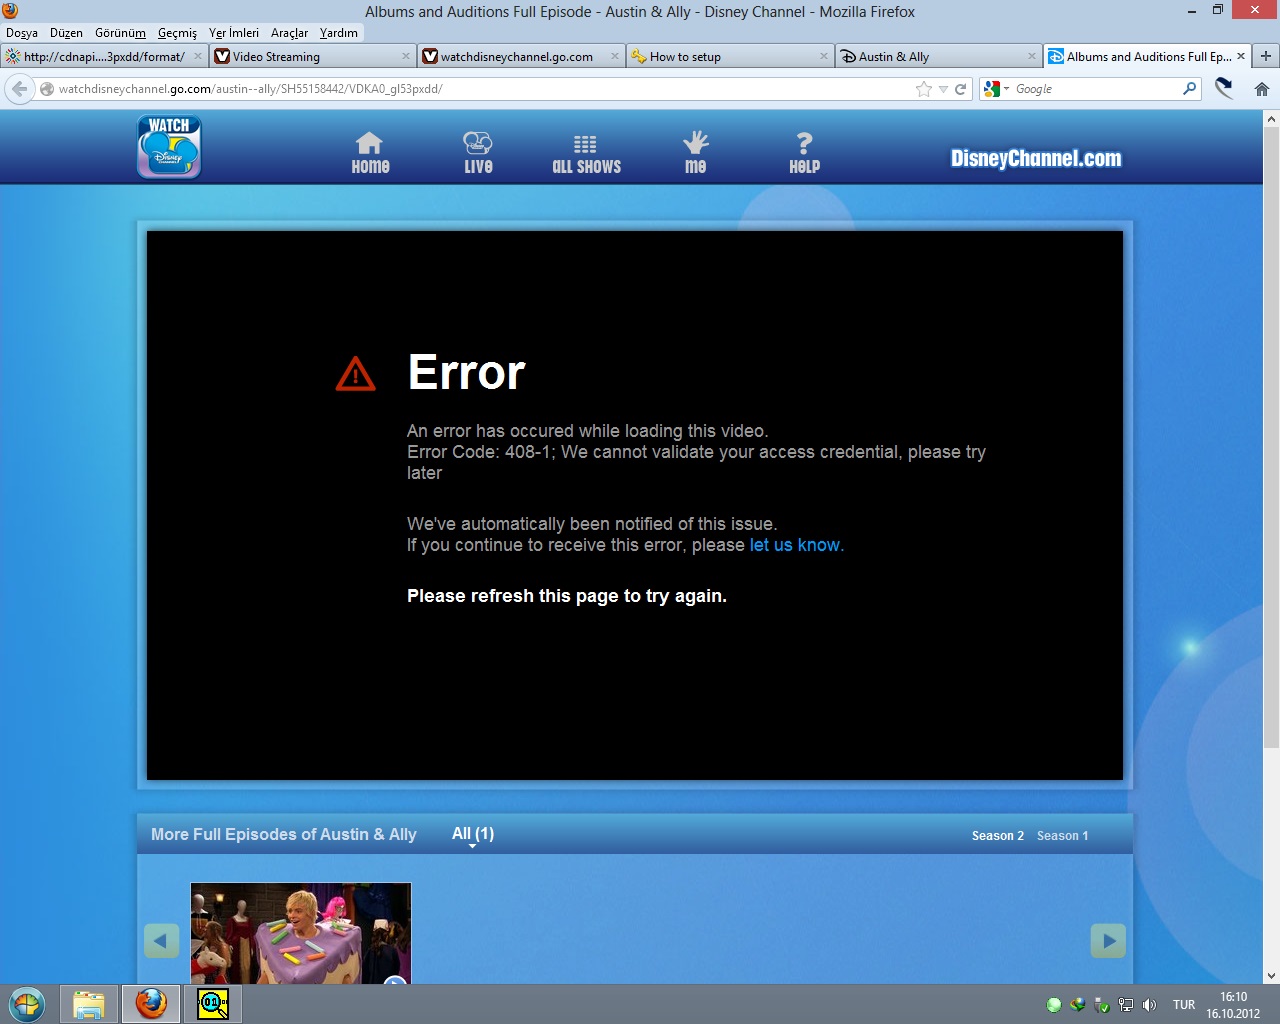Select the All (1) episodes filter
Image resolution: width=1280 pixels, height=1024 pixels.
point(473,834)
